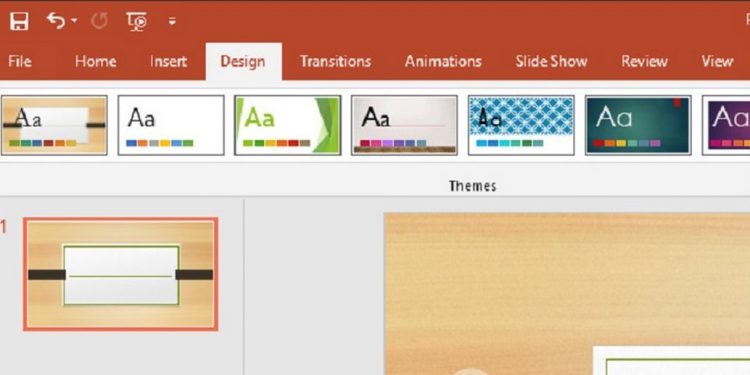The width and height of the screenshot is (750, 375).
Task: Choose the plain white Office theme
Action: (171, 125)
